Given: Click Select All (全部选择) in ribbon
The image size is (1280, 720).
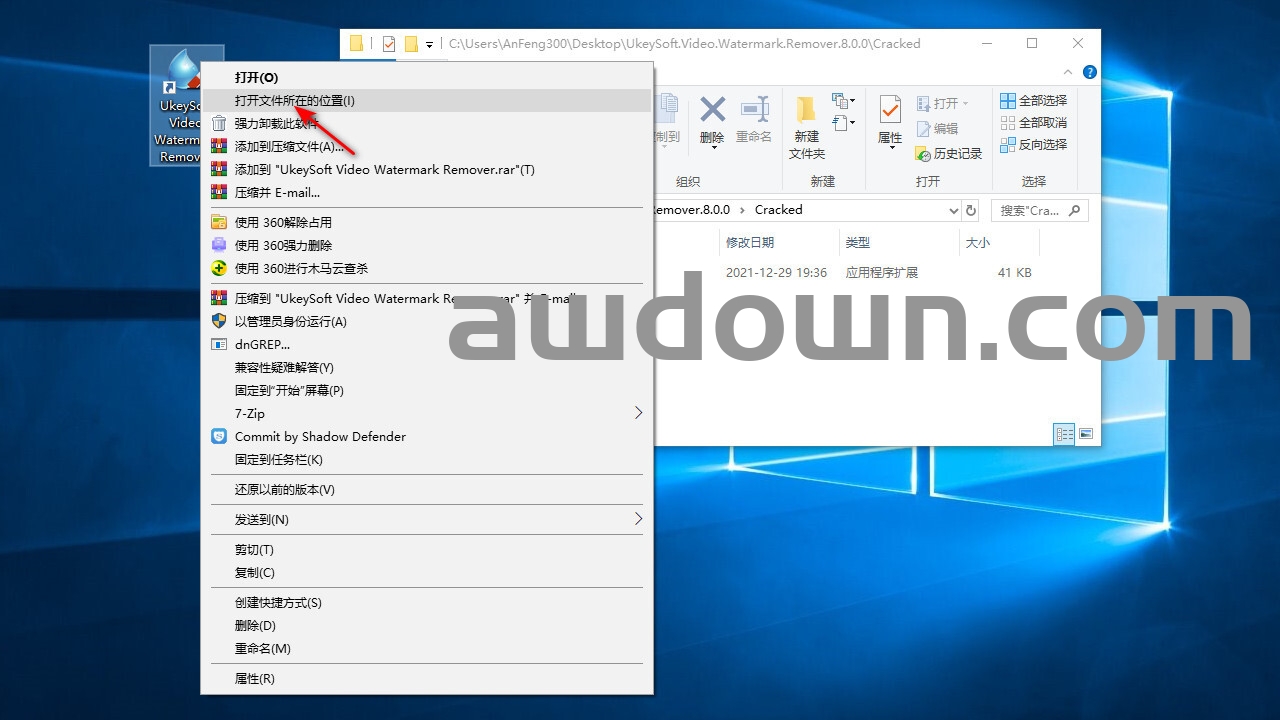Looking at the screenshot, I should (1034, 101).
